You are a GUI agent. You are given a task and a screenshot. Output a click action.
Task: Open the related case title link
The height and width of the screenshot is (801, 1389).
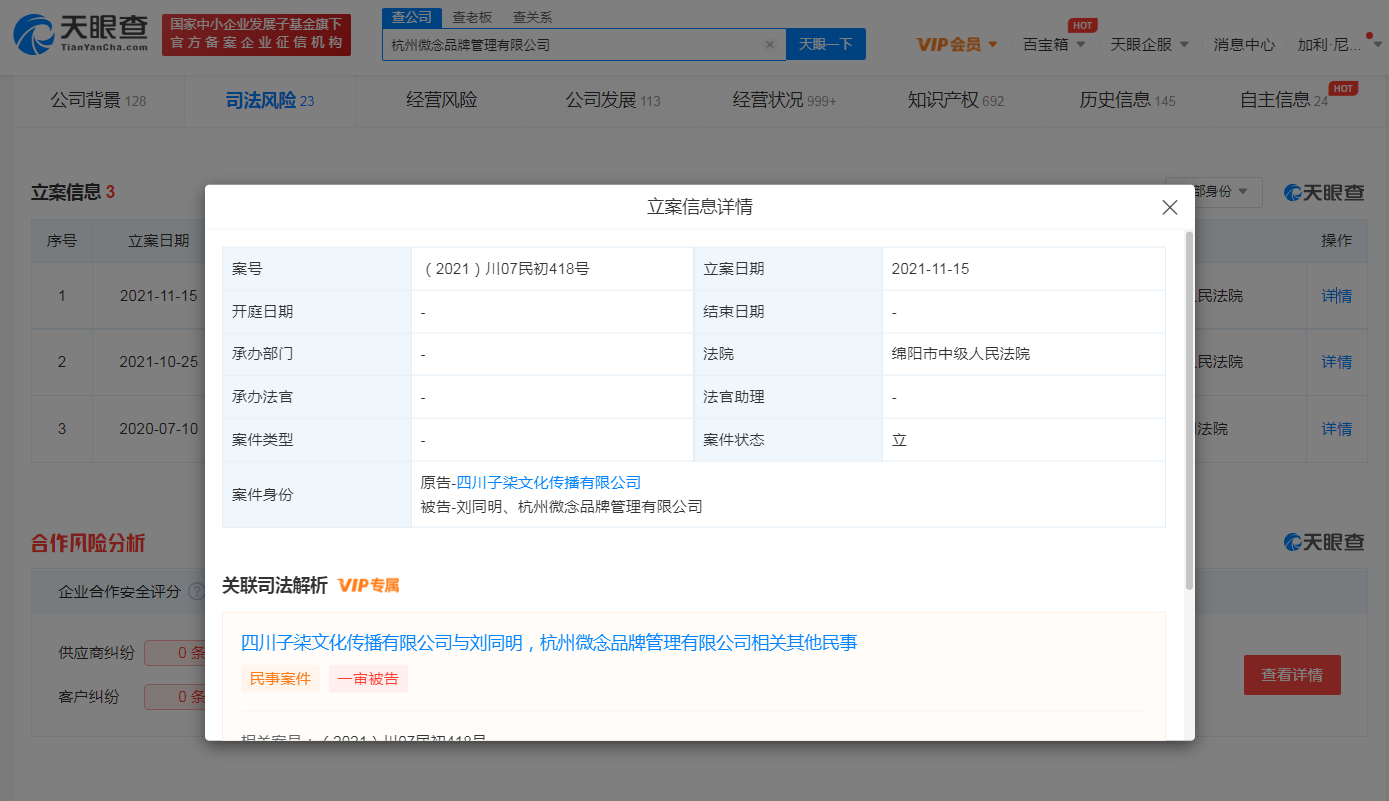click(549, 643)
